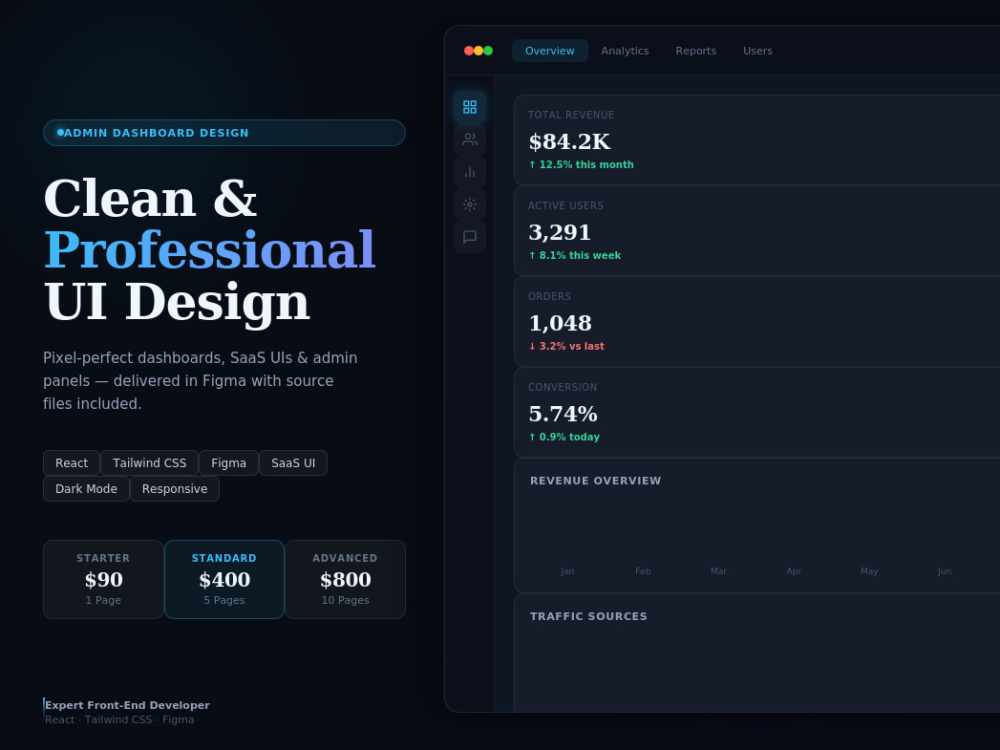Click the Apr chart axis label
Screen dimensions: 1000x750
[x=793, y=571]
